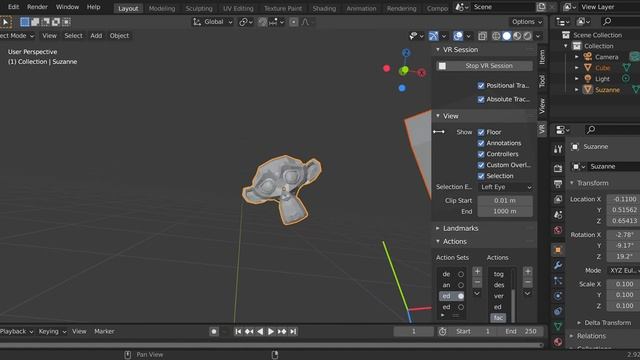Toggle X-ray icon in viewport header

click(x=482, y=36)
